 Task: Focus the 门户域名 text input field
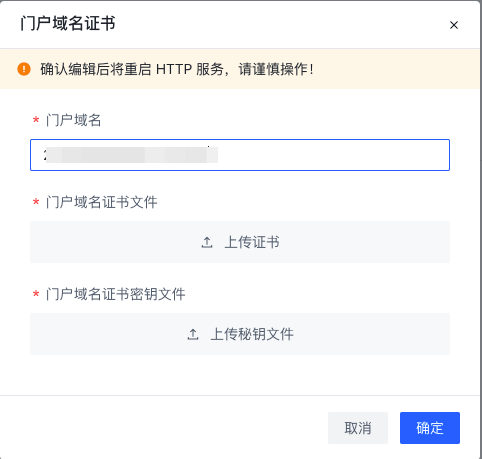pos(240,155)
